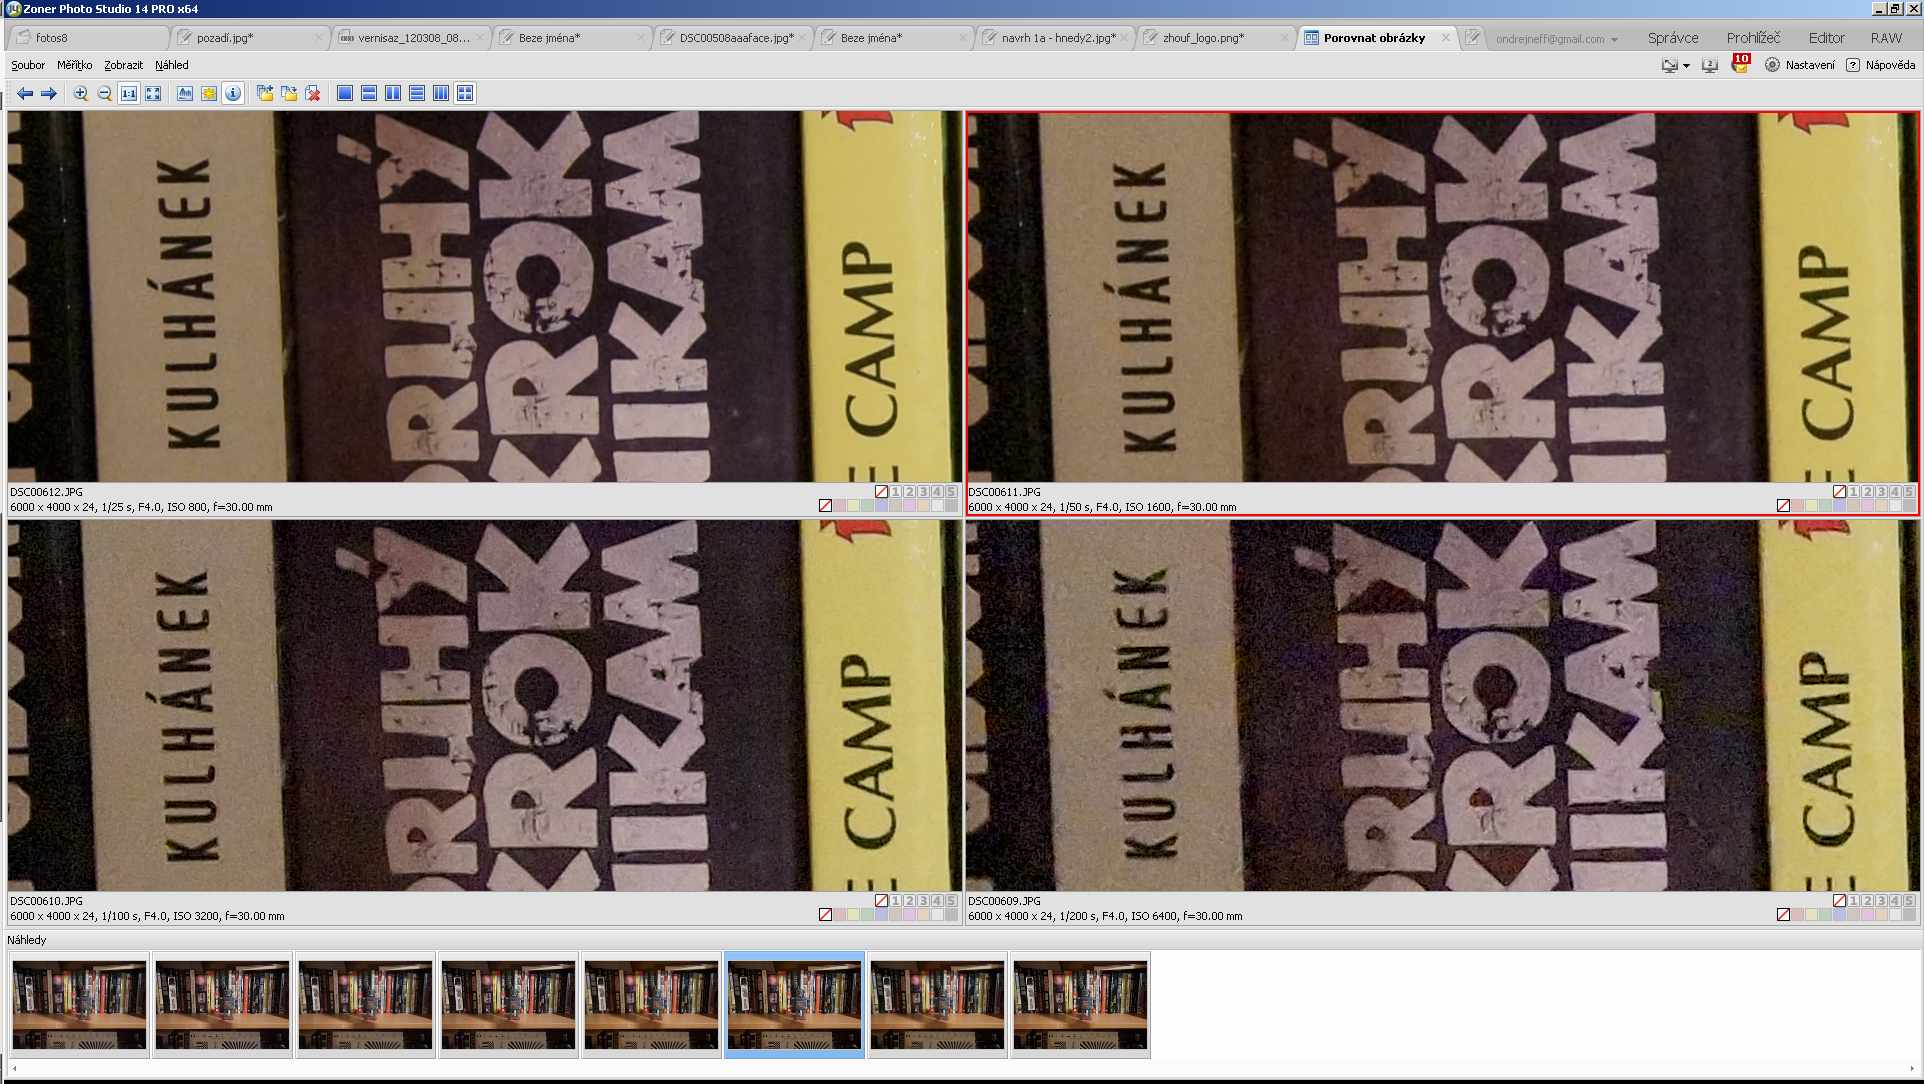Expand the account email dropdown
The image size is (1924, 1084).
(1614, 39)
